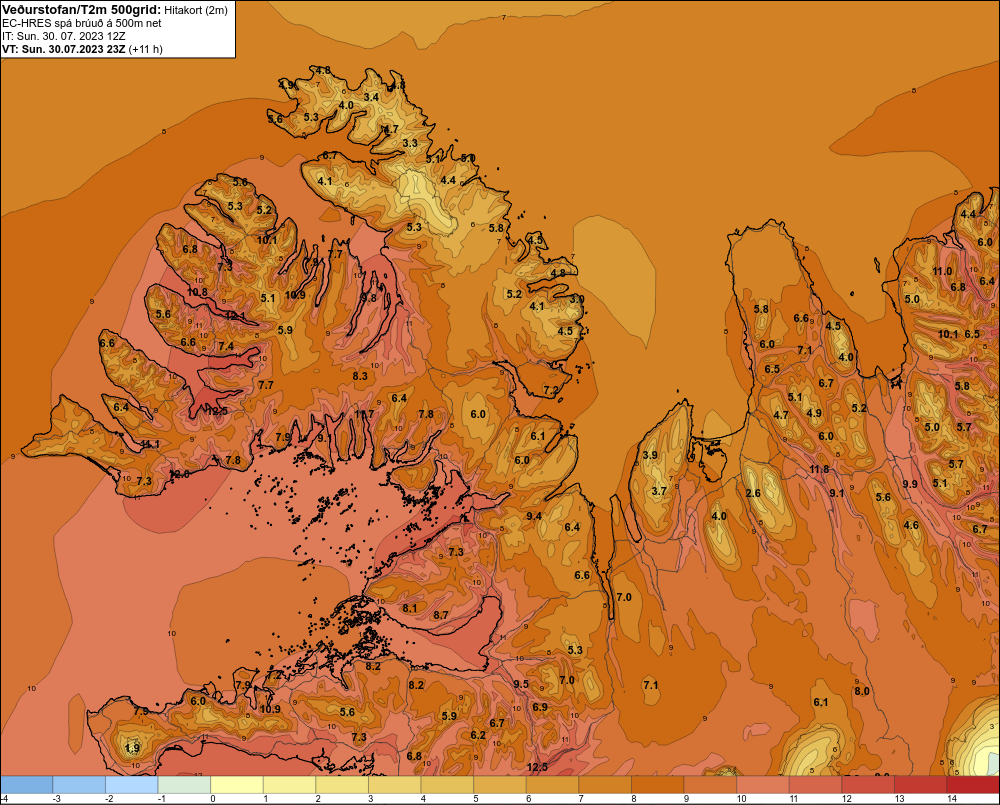Viewport: 1000px width, 805px height.
Task: Pick the dark red legend swatch between 13 and 14
Action: 921,785
